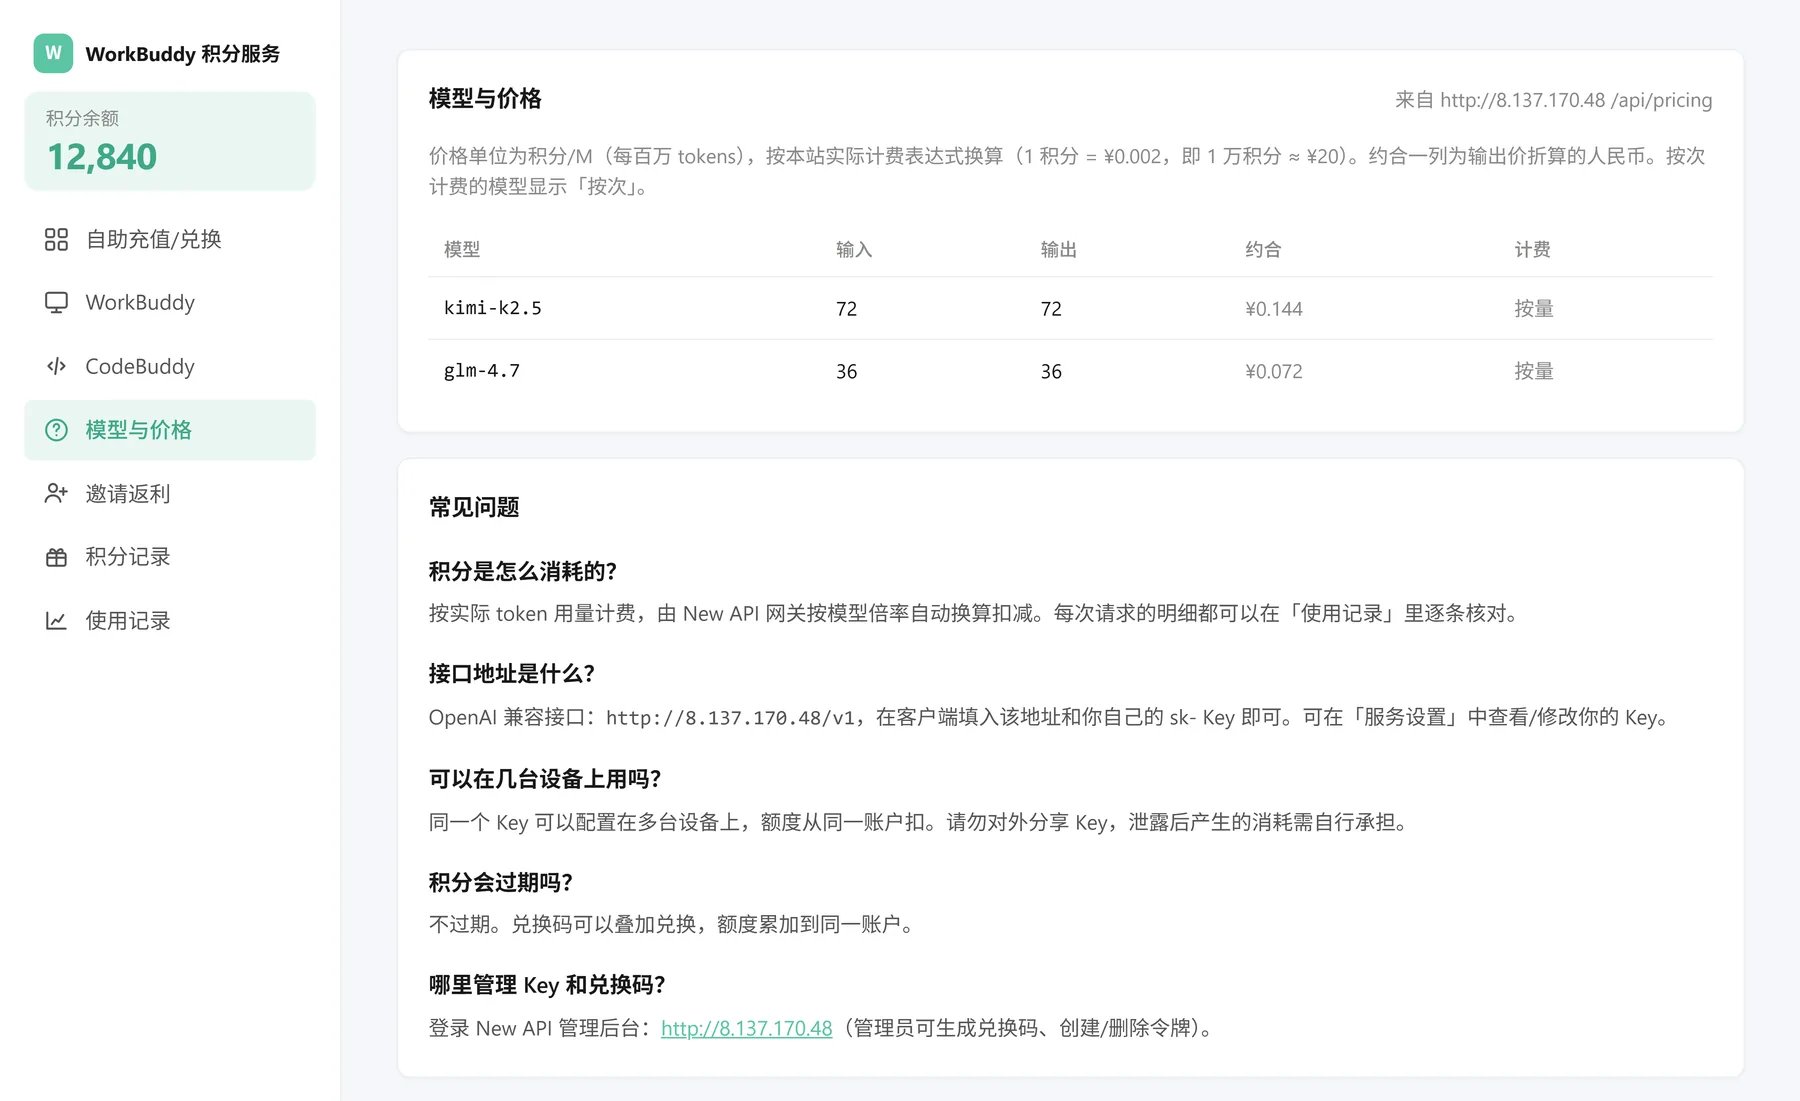1800x1101 pixels.
Task: Click the WorkBuddy 积分服务 title text
Action: coord(182,54)
